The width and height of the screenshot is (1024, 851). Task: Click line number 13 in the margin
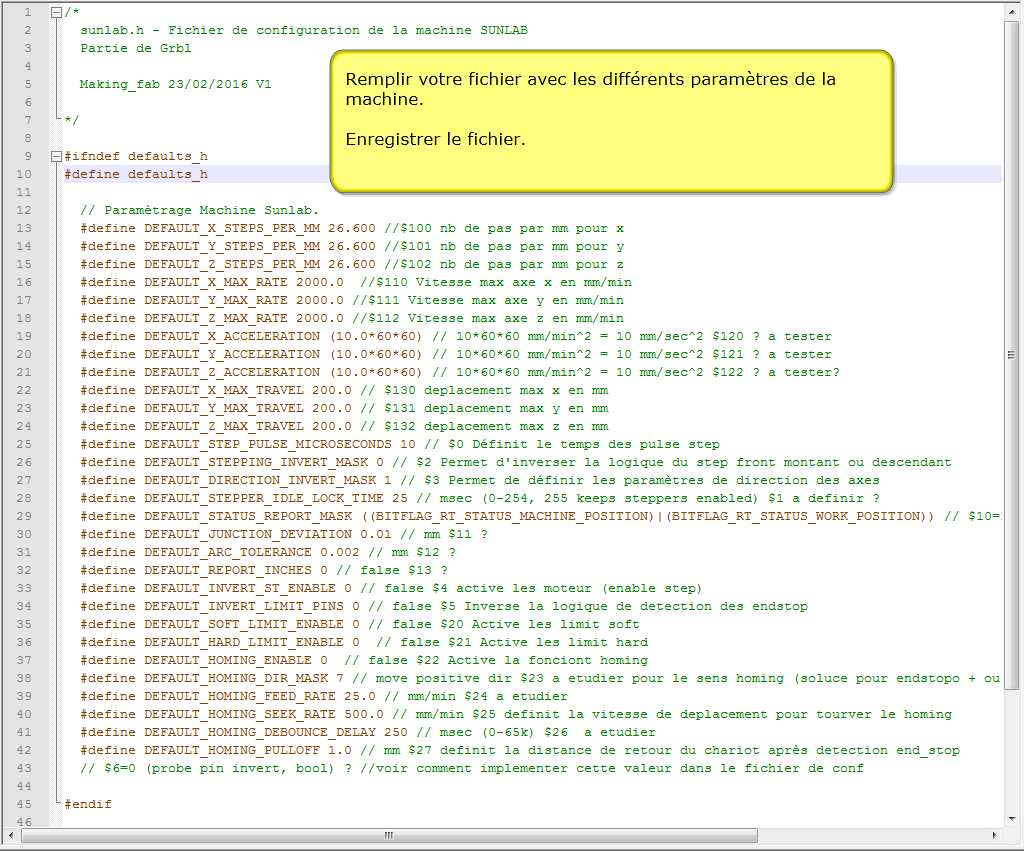tap(24, 229)
